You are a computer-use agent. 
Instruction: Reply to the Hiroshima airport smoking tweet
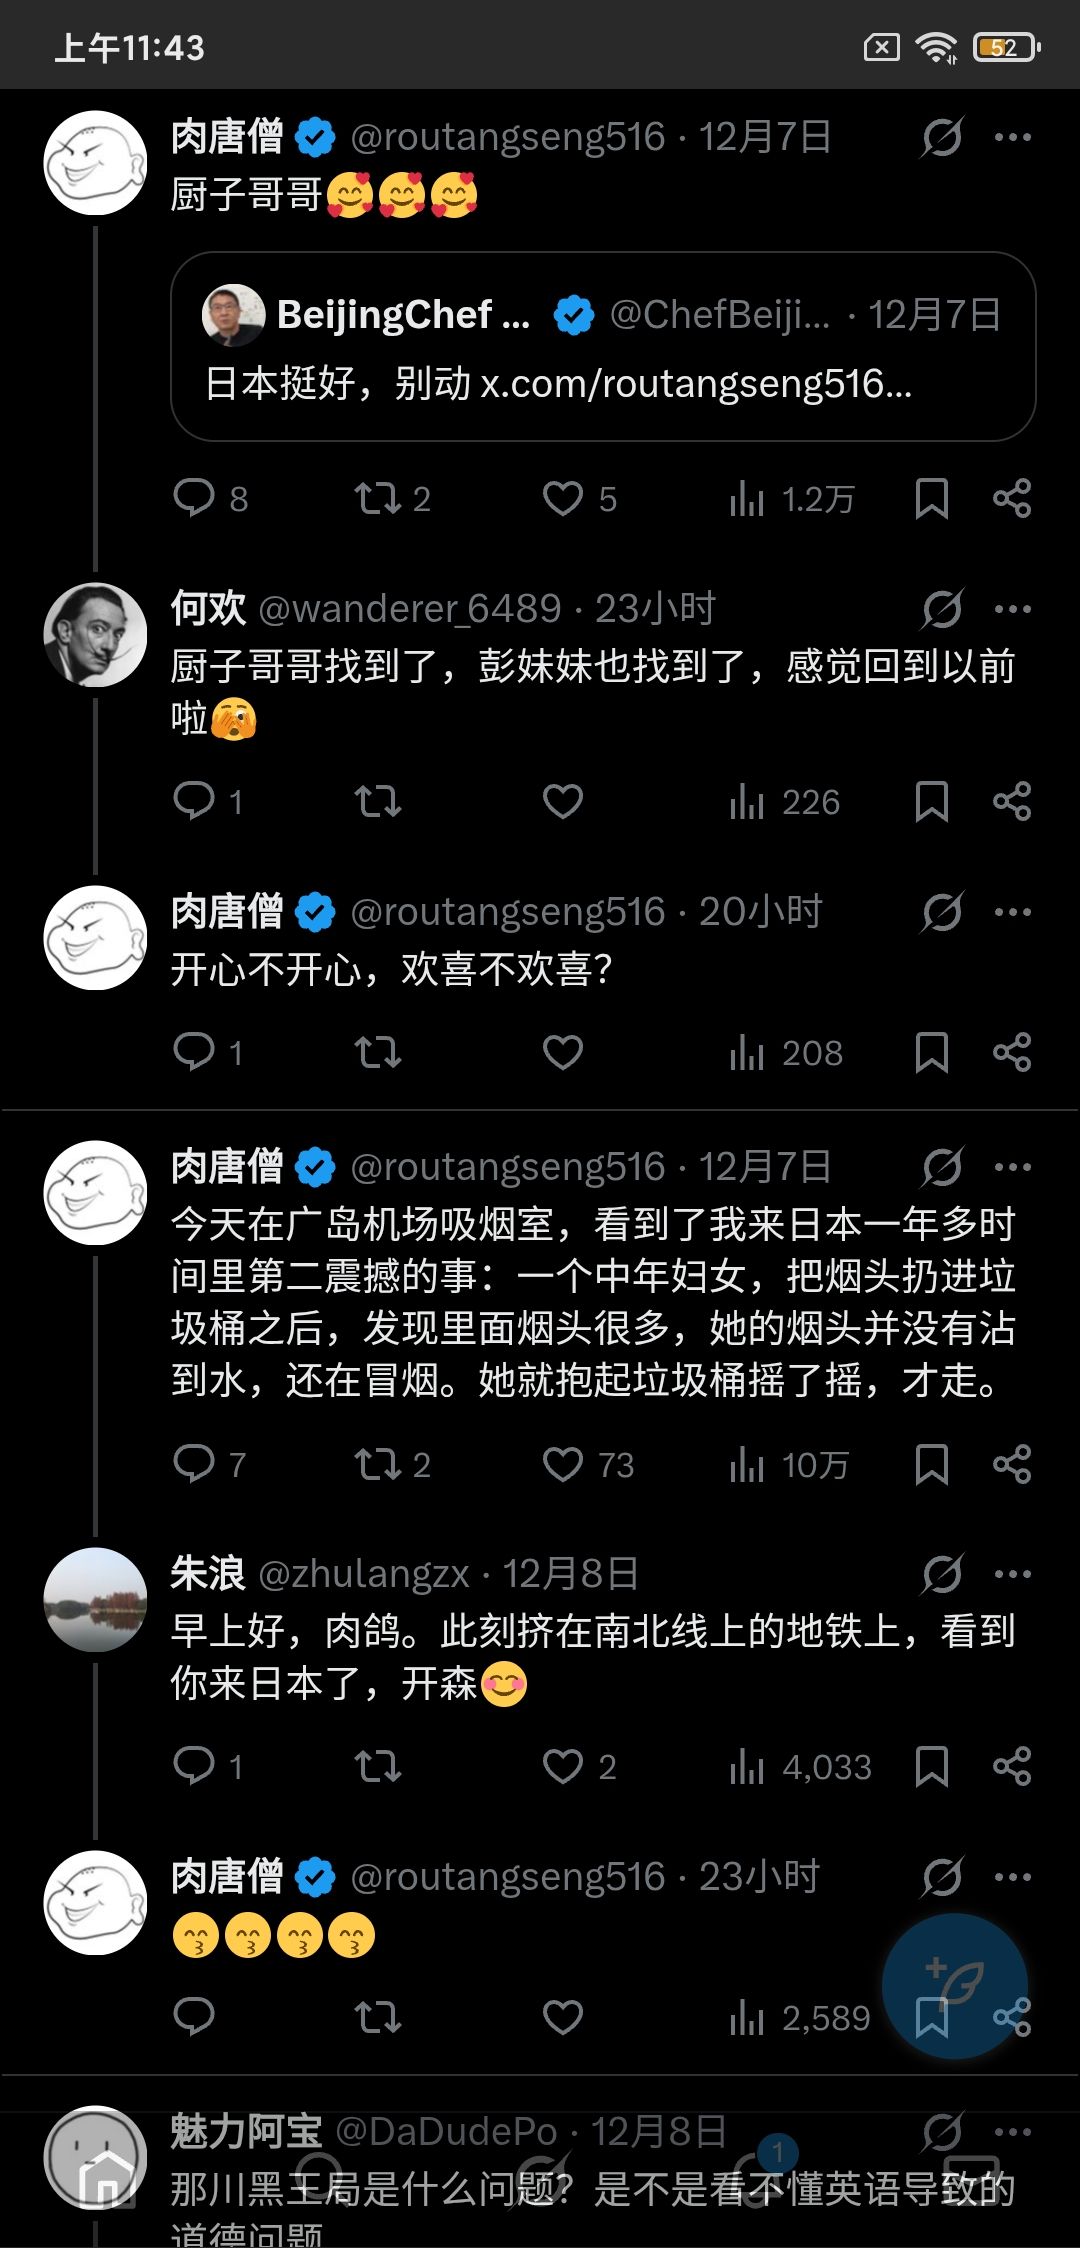pyautogui.click(x=194, y=1464)
